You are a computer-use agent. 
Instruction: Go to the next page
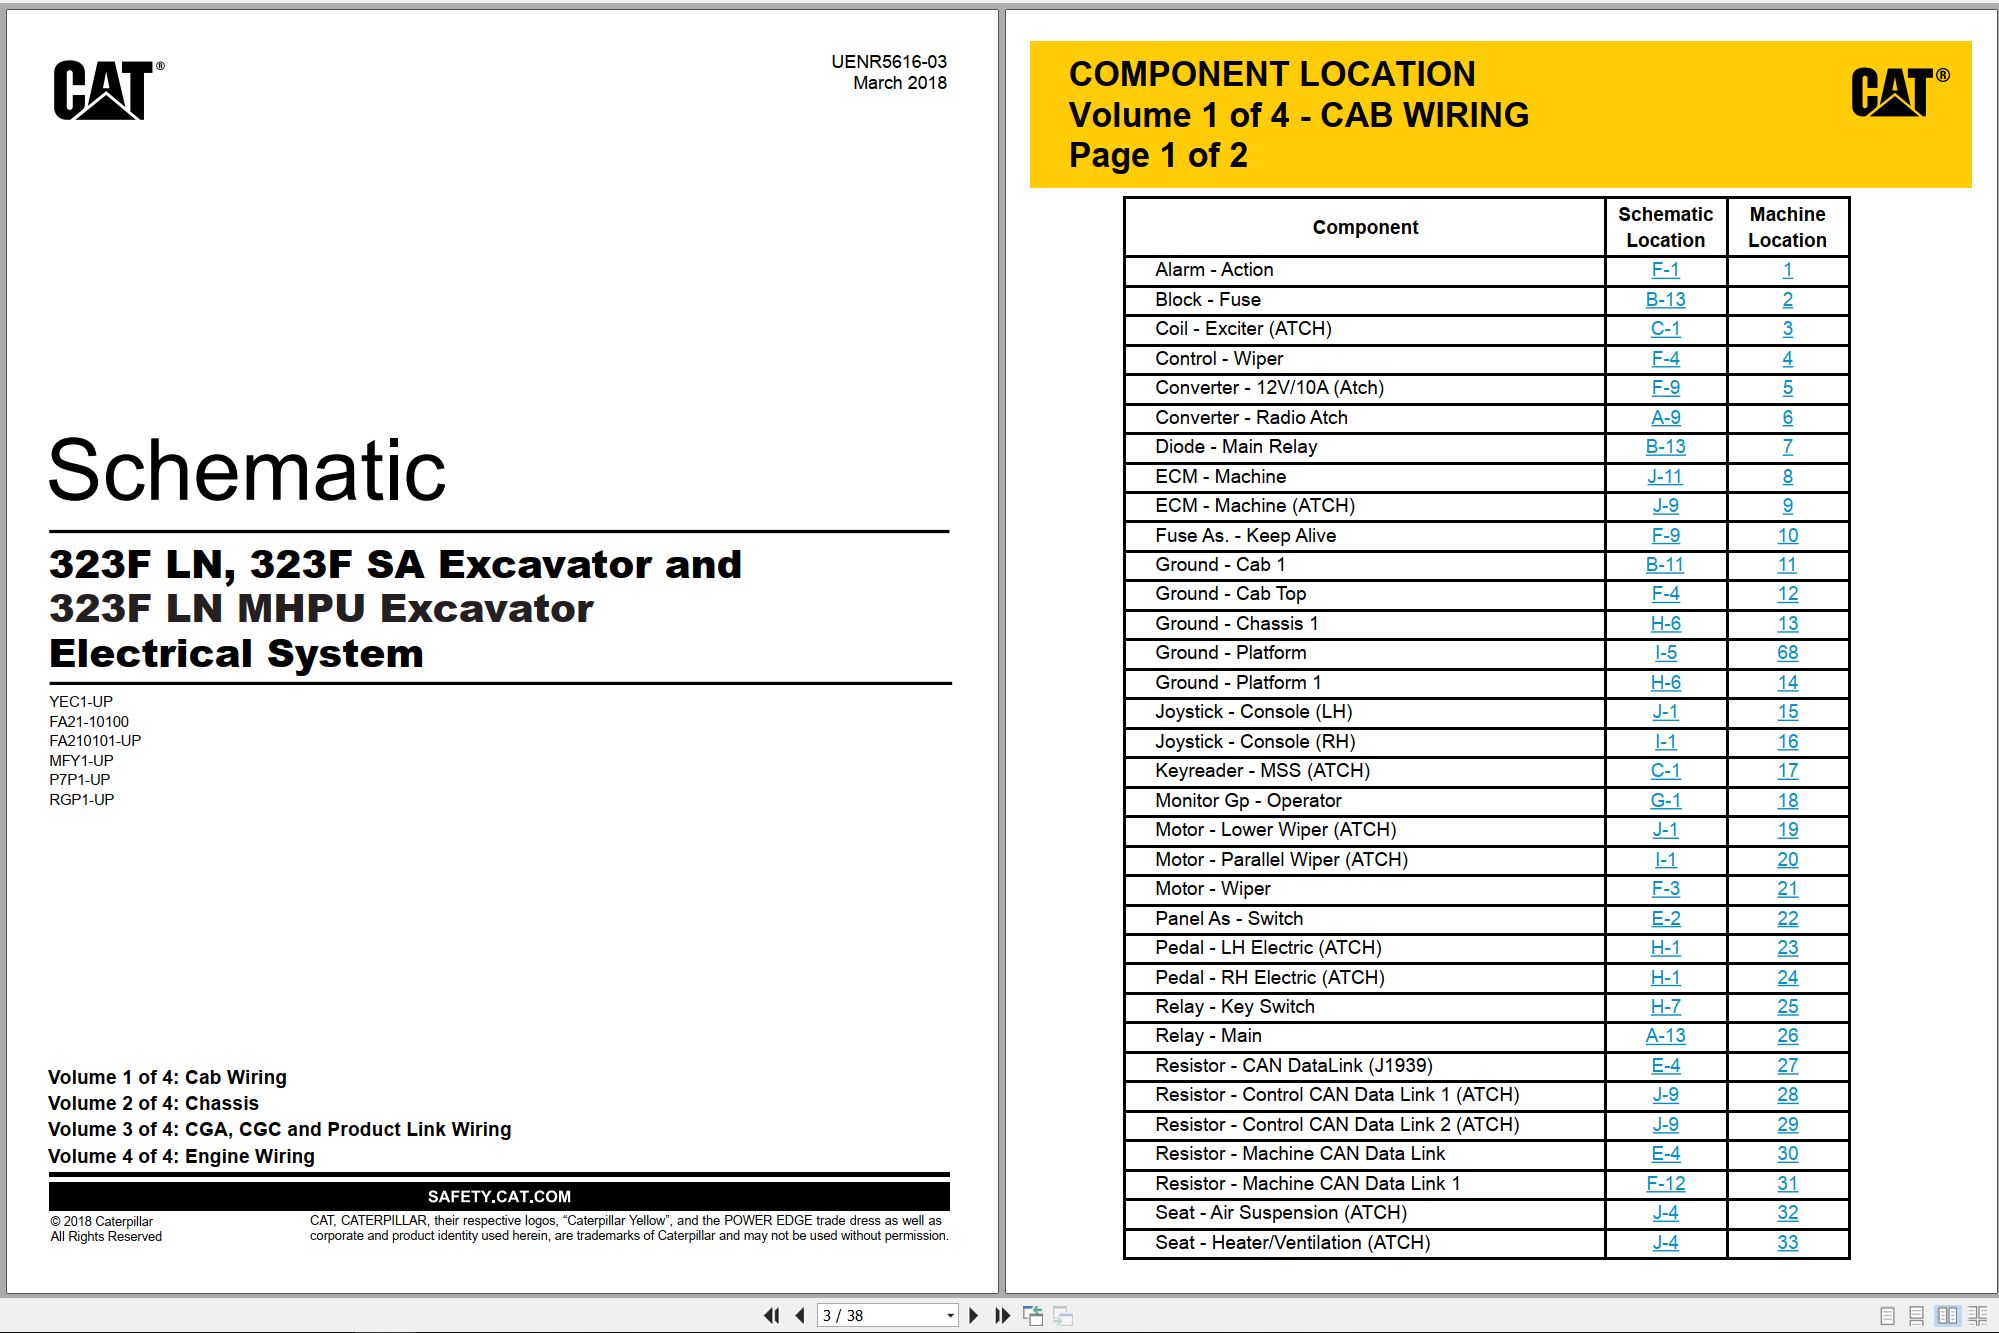[x=973, y=1315]
